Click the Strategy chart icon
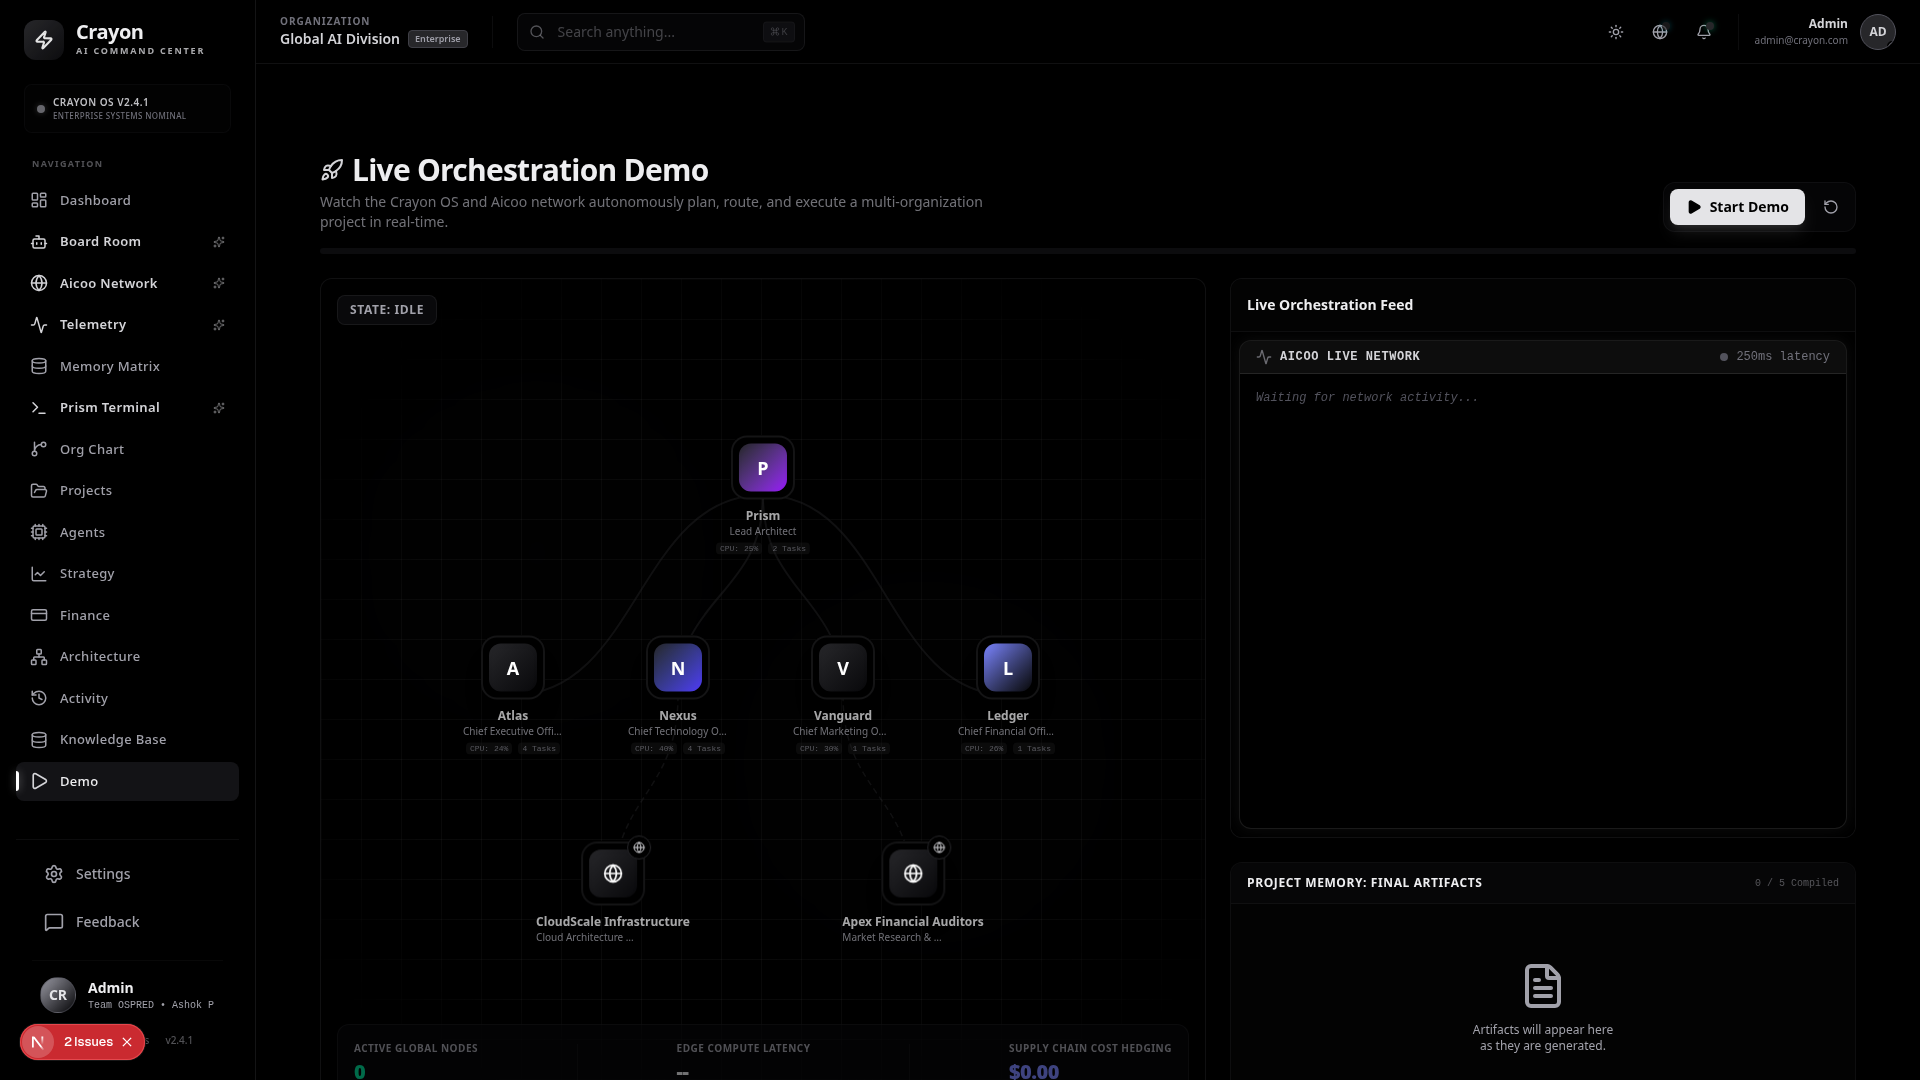The height and width of the screenshot is (1080, 1920). (39, 574)
